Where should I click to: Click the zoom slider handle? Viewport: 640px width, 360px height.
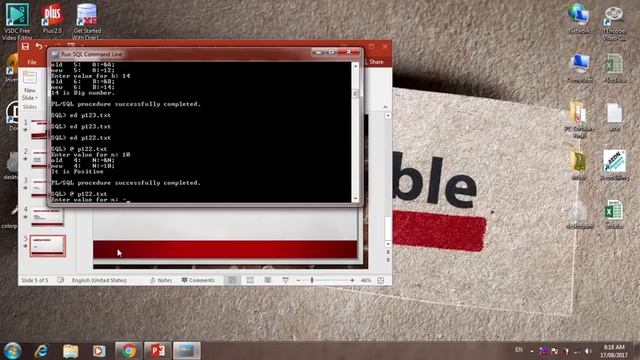coord(312,280)
